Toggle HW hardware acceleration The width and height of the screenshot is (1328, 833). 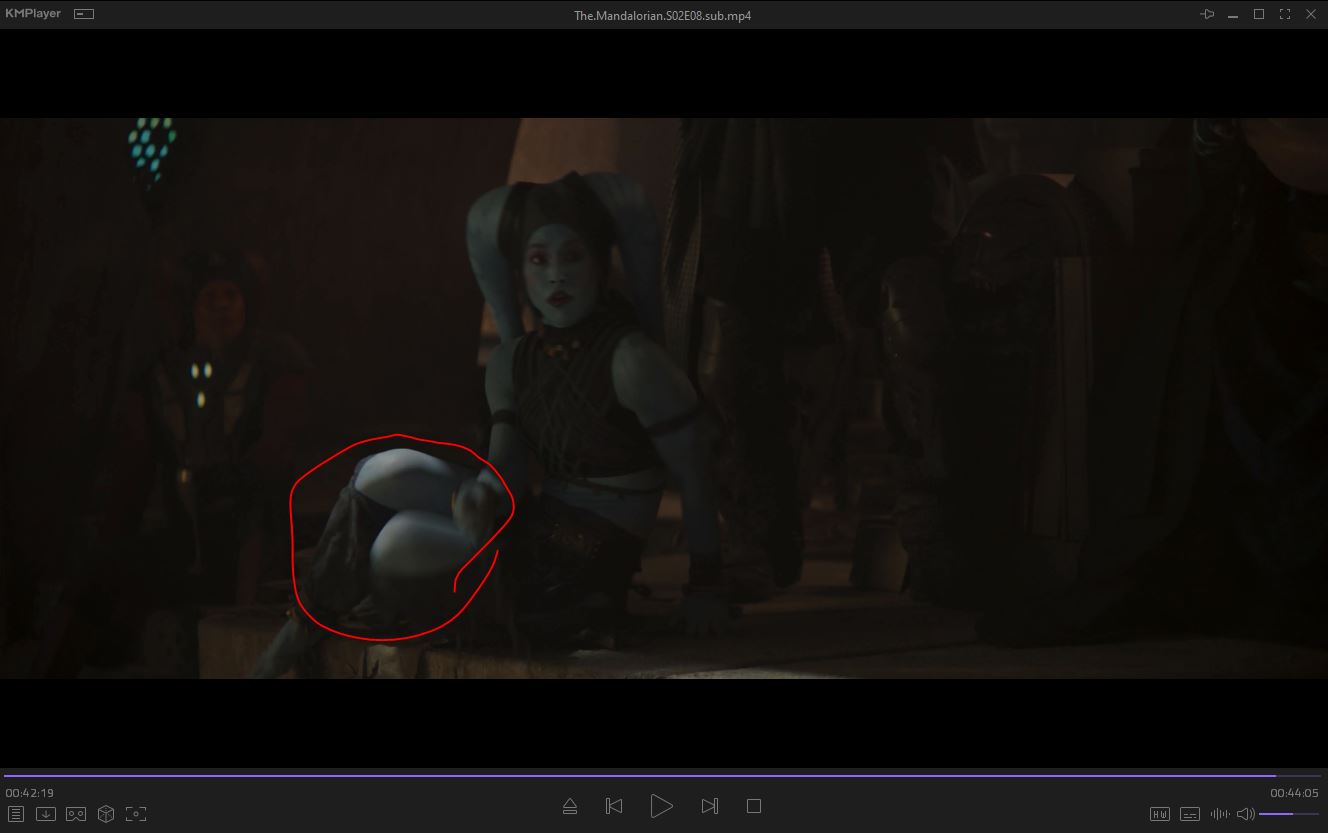(x=1159, y=814)
